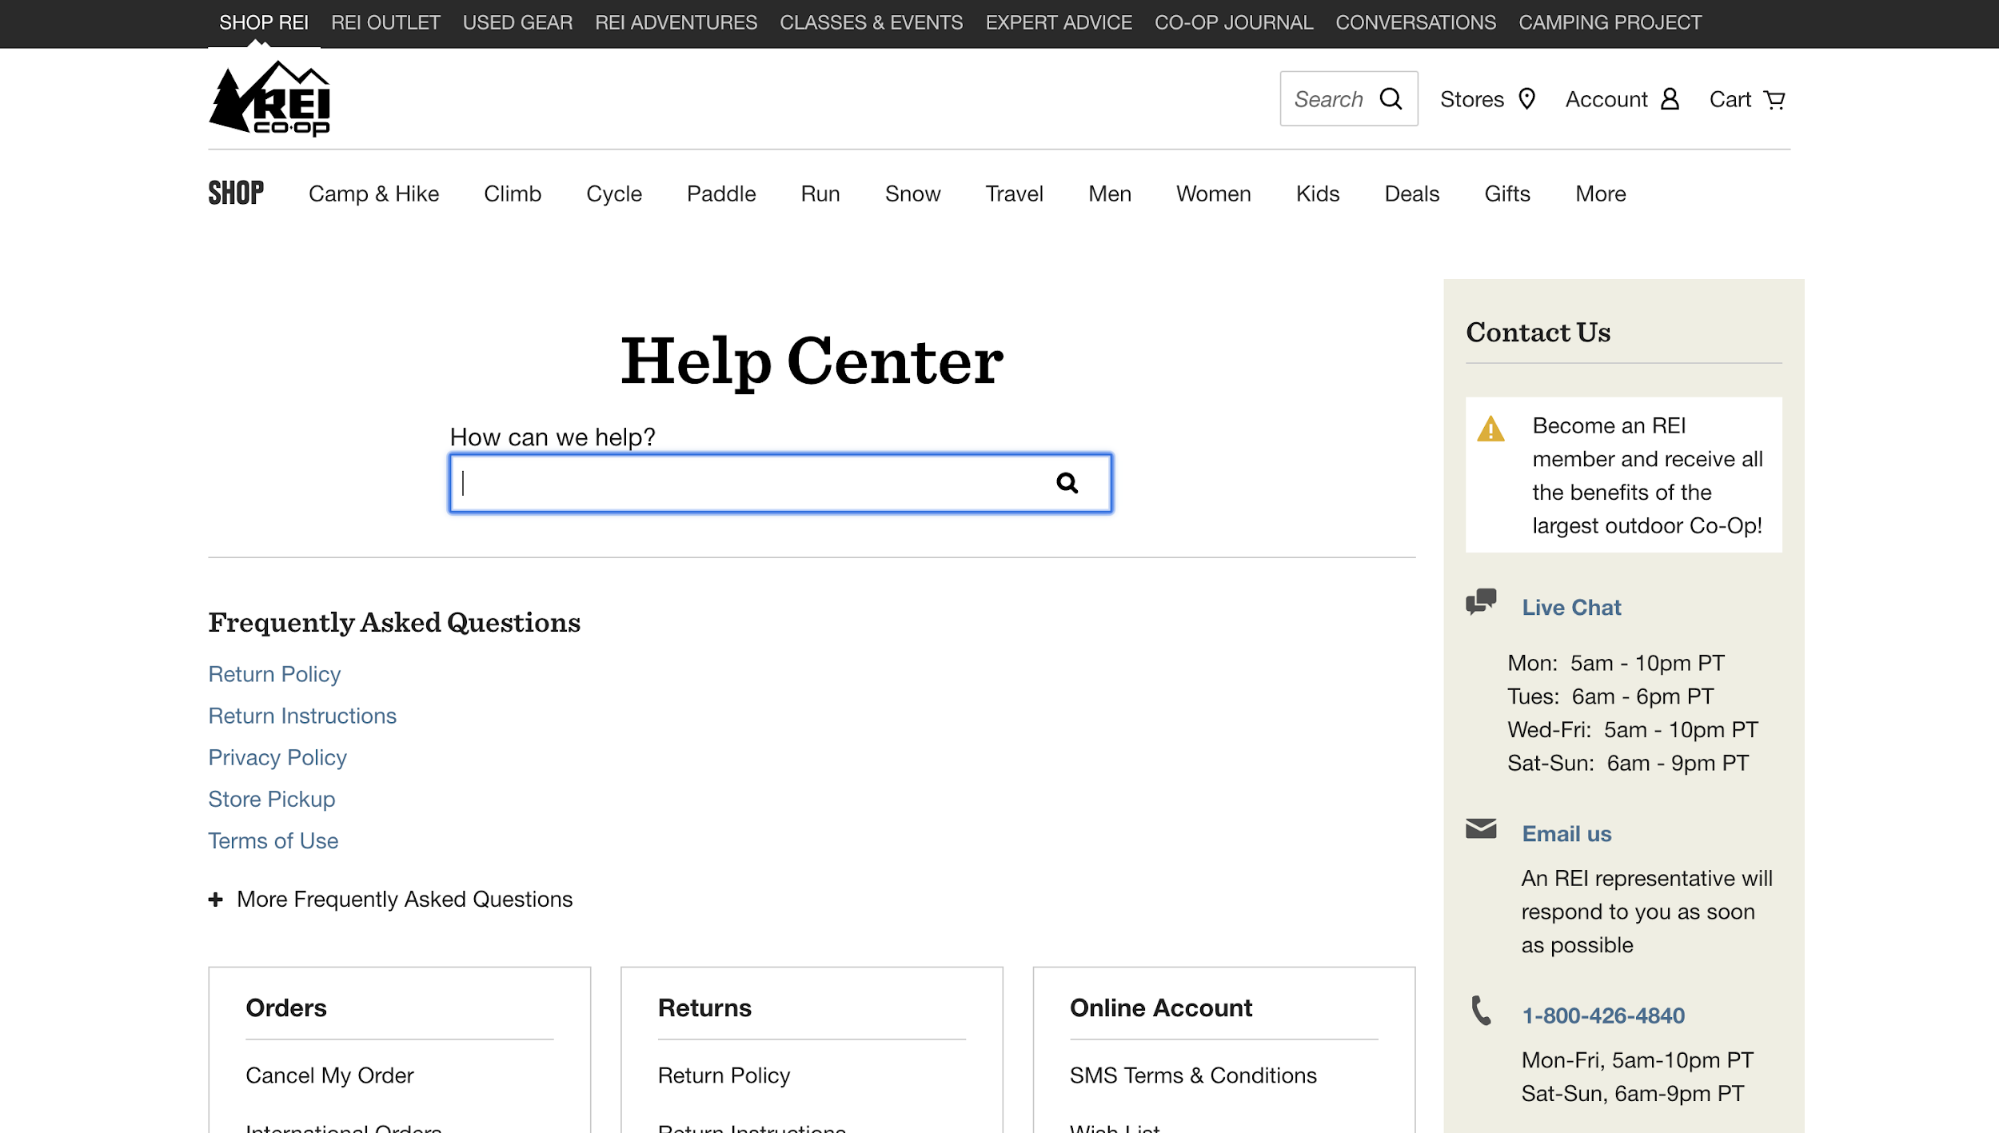The image size is (1999, 1134).
Task: Click the REI Co-op logo
Action: [x=268, y=98]
